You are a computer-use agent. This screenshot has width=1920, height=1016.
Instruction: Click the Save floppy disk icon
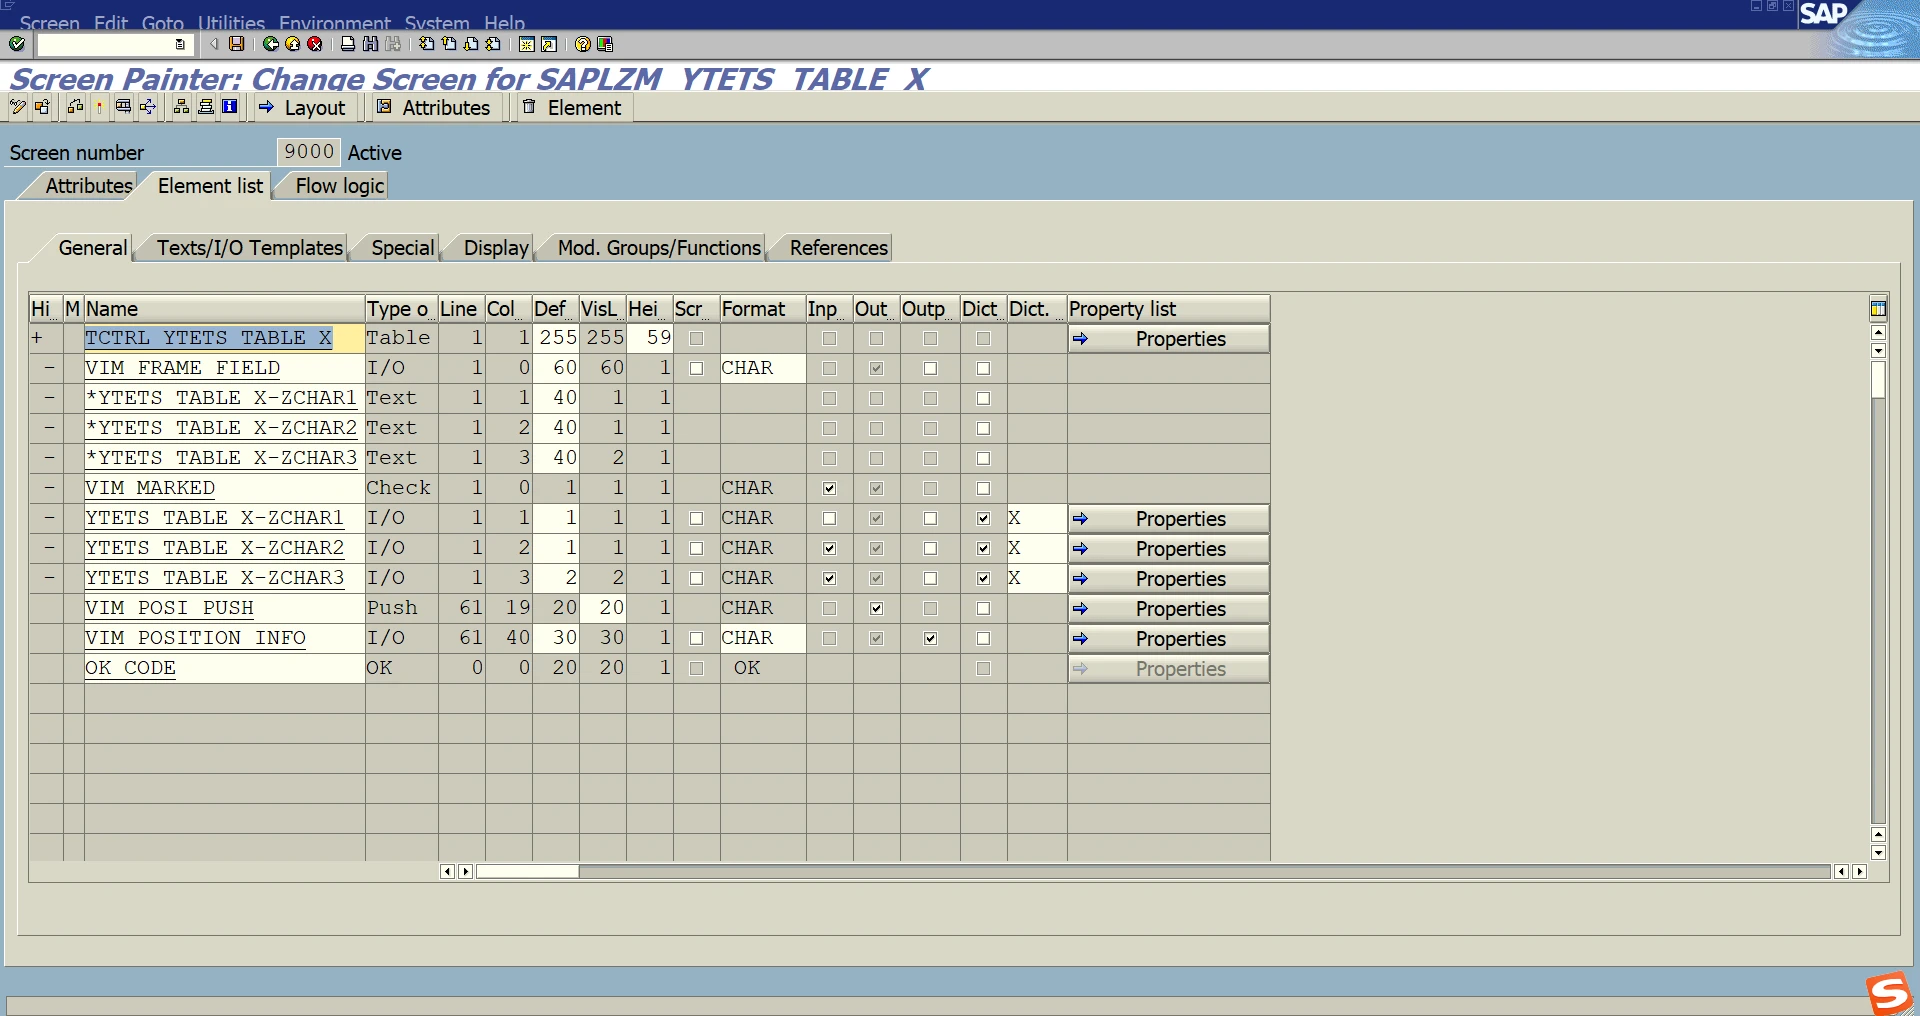point(237,44)
